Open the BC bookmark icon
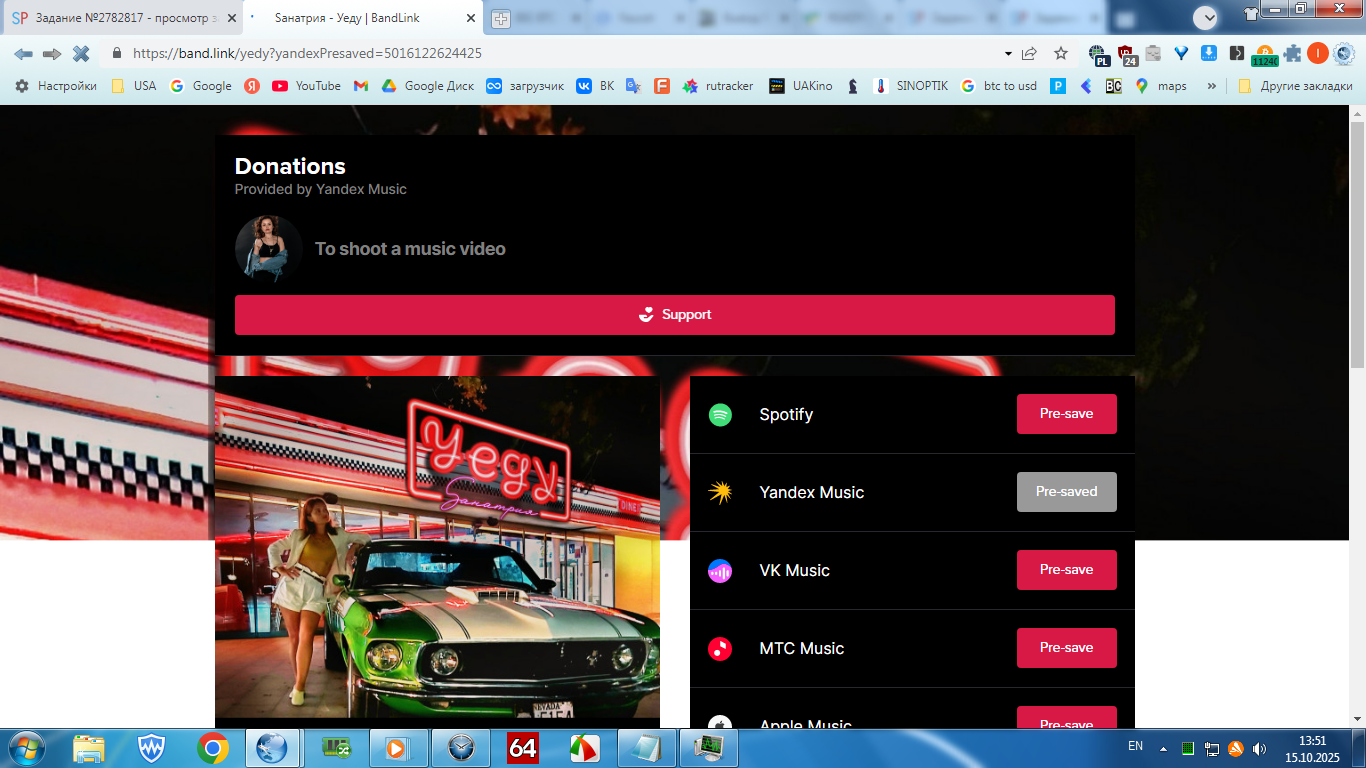Image resolution: width=1366 pixels, height=768 pixels. click(1113, 86)
